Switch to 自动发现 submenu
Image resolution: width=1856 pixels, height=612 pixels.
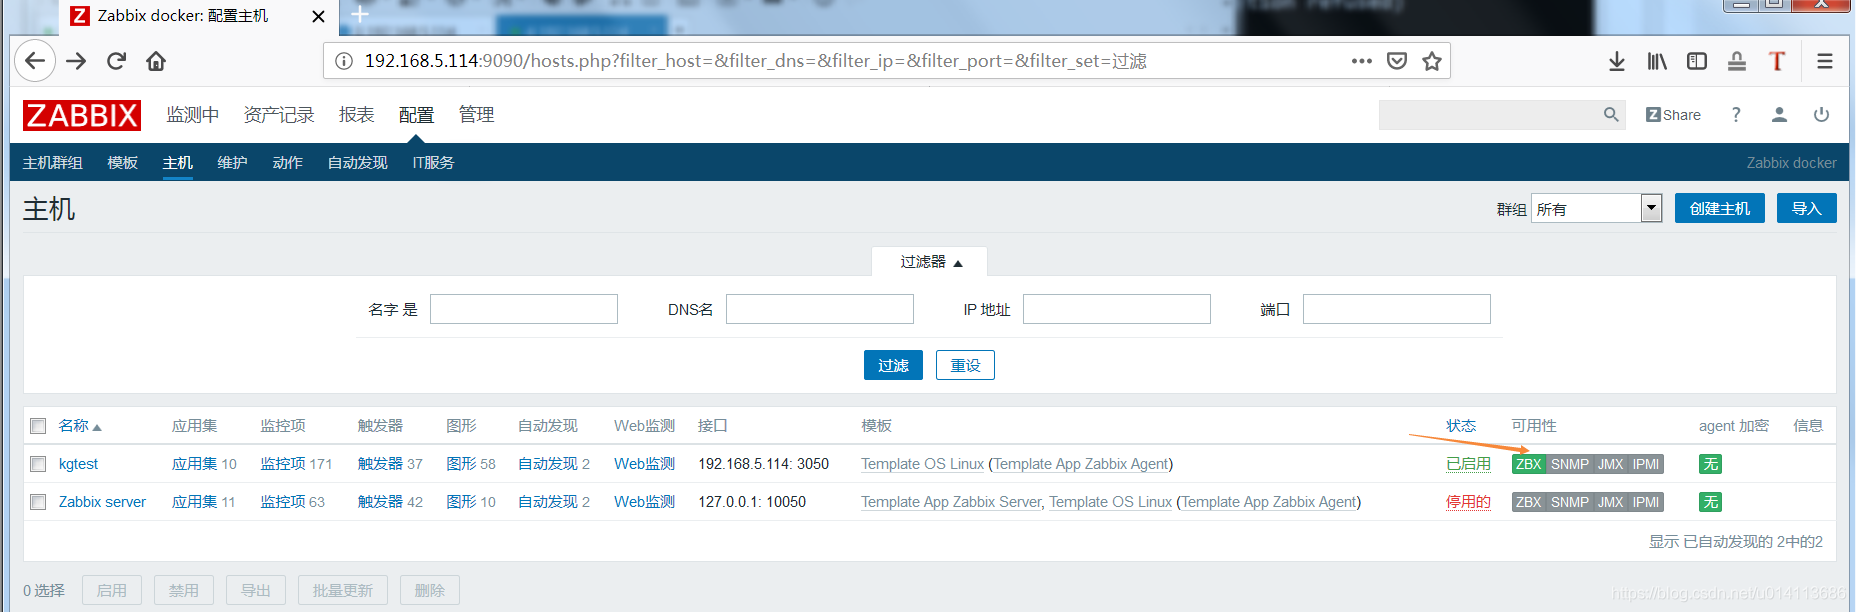[358, 162]
